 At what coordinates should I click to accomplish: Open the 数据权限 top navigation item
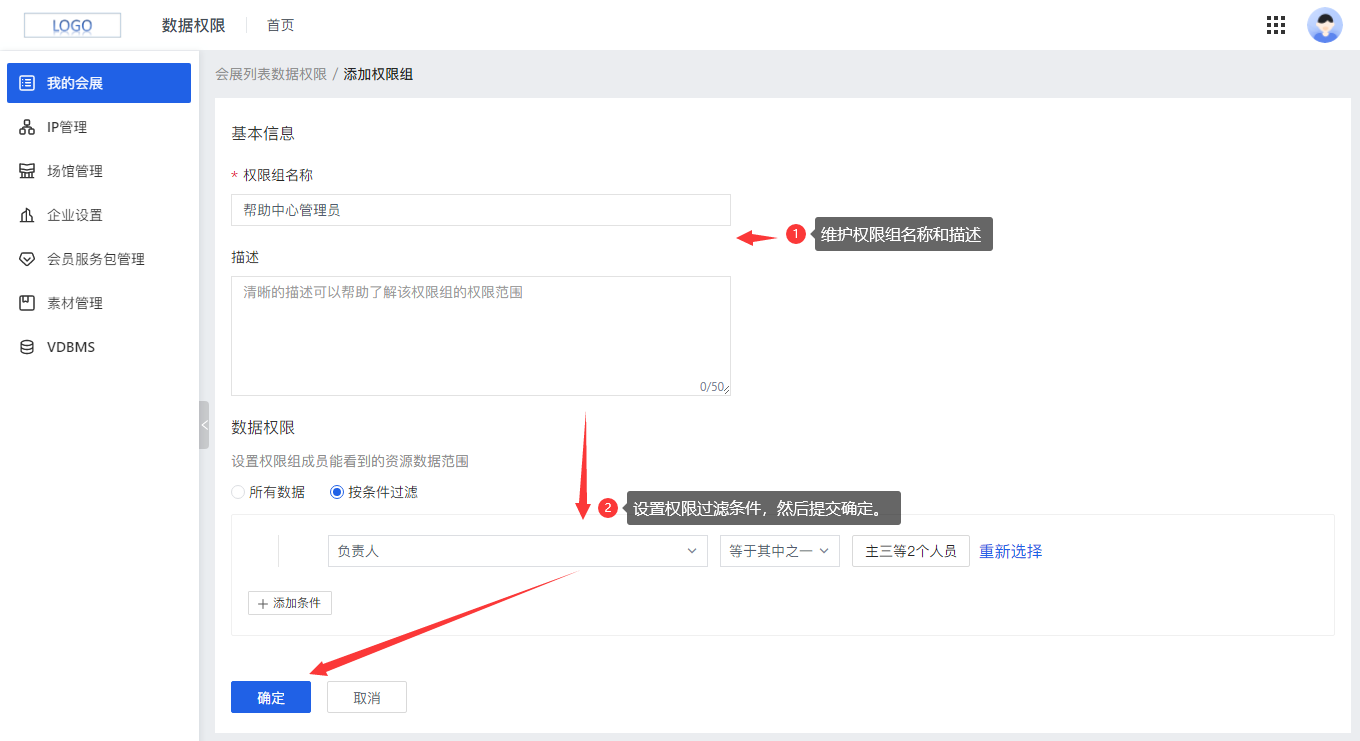click(x=193, y=25)
